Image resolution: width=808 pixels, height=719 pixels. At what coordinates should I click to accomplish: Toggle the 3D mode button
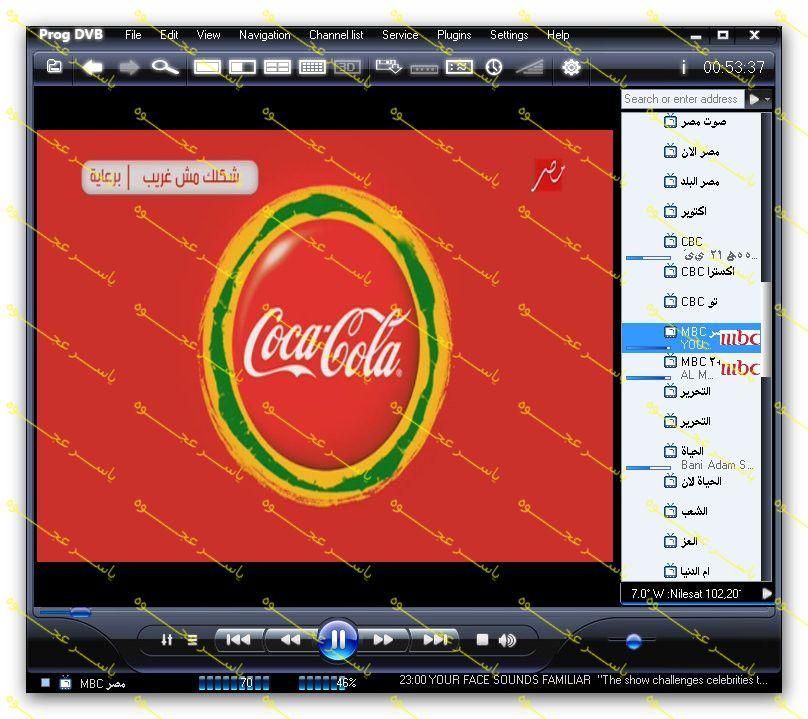[x=347, y=67]
